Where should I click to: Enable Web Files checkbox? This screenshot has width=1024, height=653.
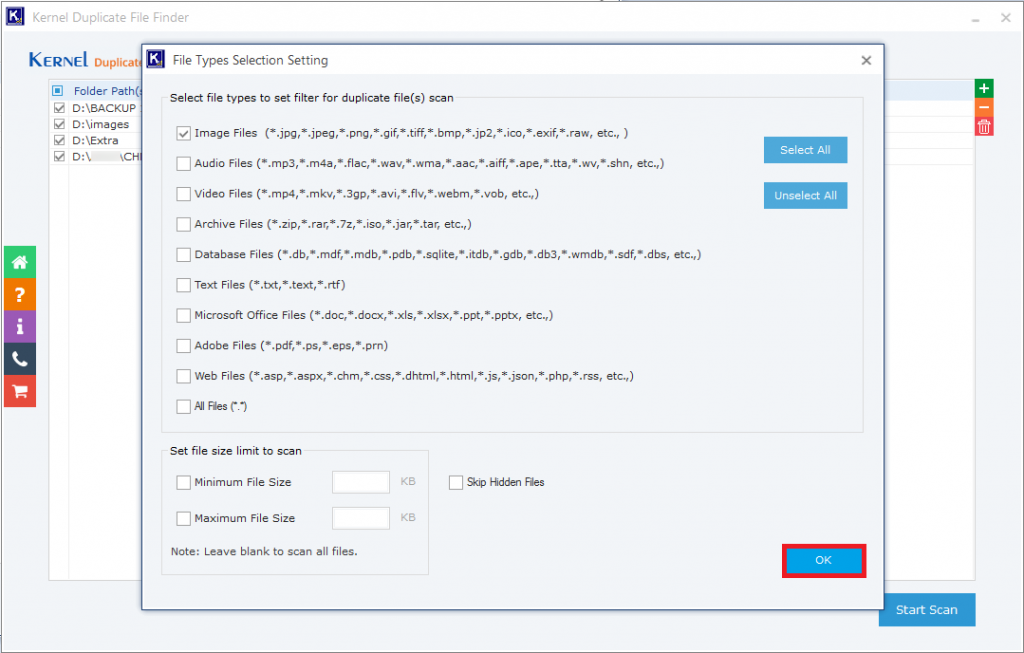point(184,376)
